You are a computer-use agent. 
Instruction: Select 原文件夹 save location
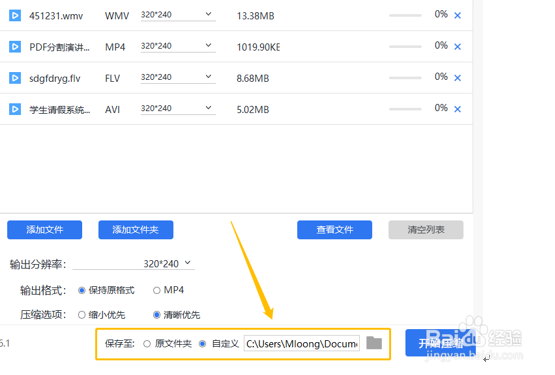(167, 344)
